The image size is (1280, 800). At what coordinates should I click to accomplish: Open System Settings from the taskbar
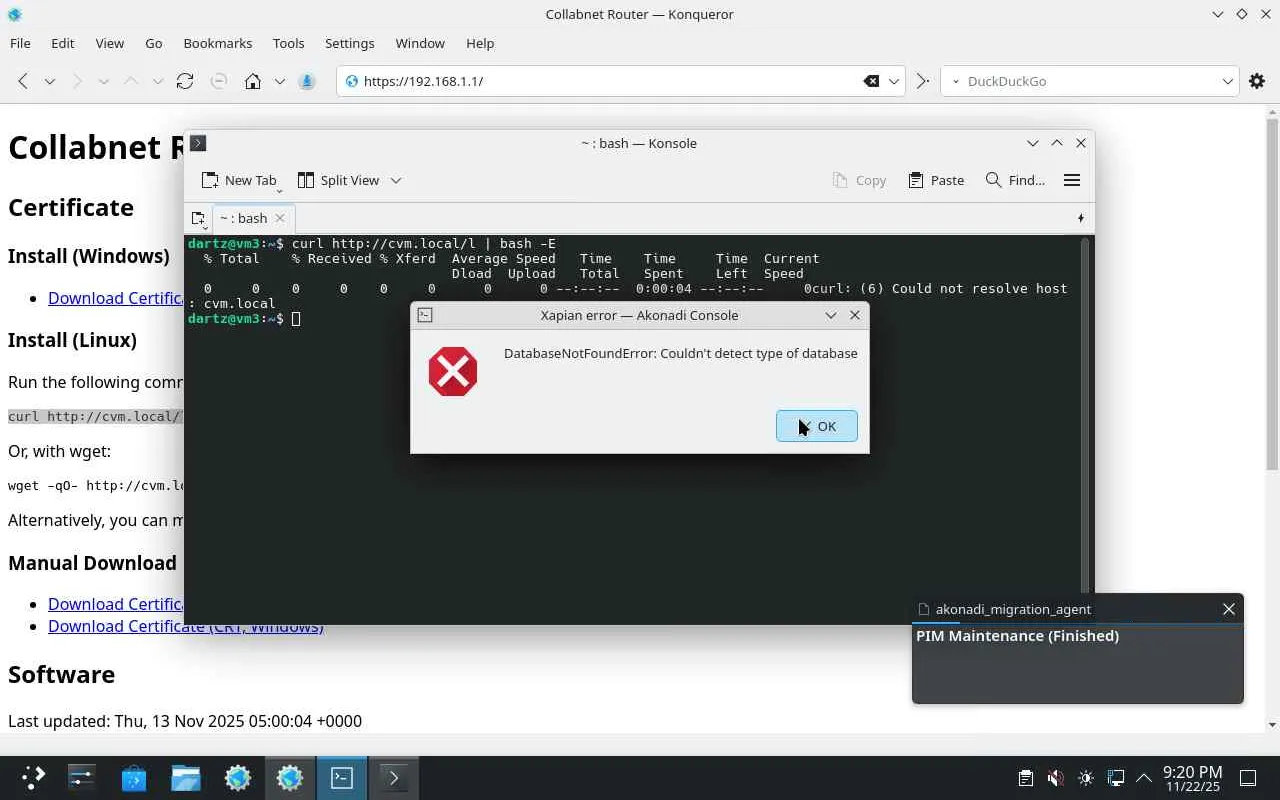tap(81, 777)
